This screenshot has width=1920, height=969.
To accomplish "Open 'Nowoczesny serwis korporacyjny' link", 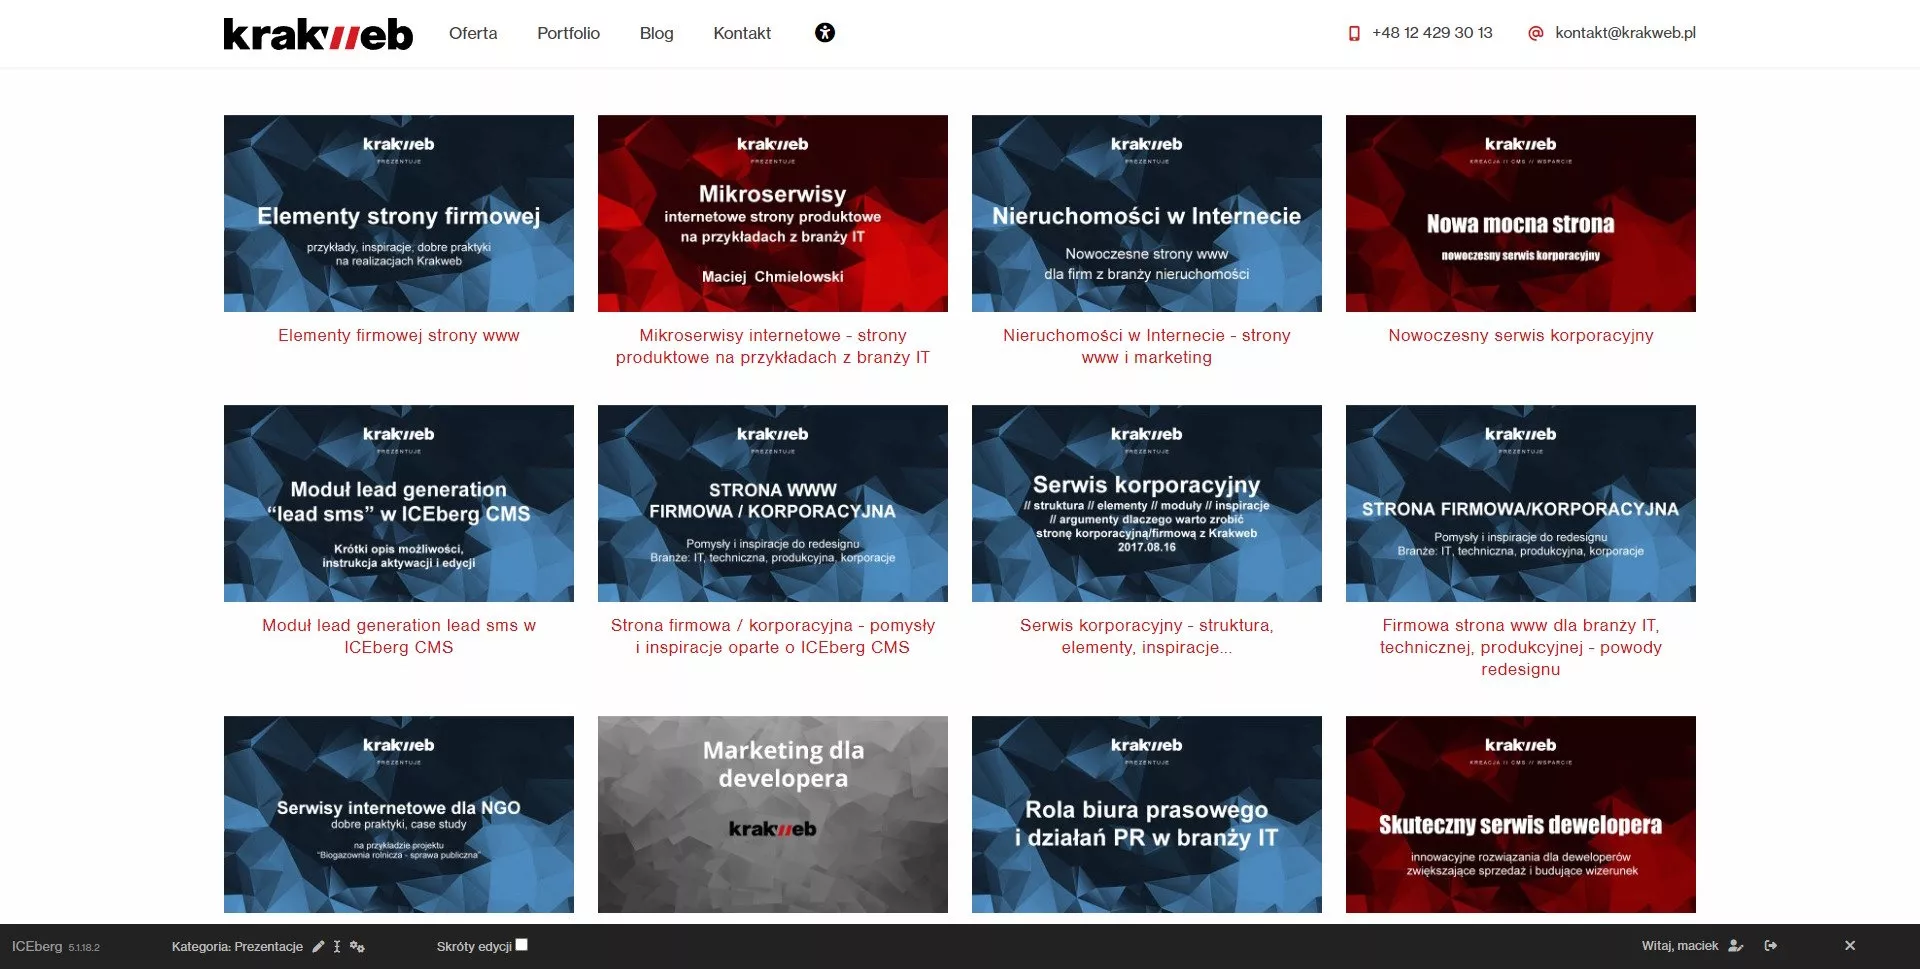I will point(1521,336).
